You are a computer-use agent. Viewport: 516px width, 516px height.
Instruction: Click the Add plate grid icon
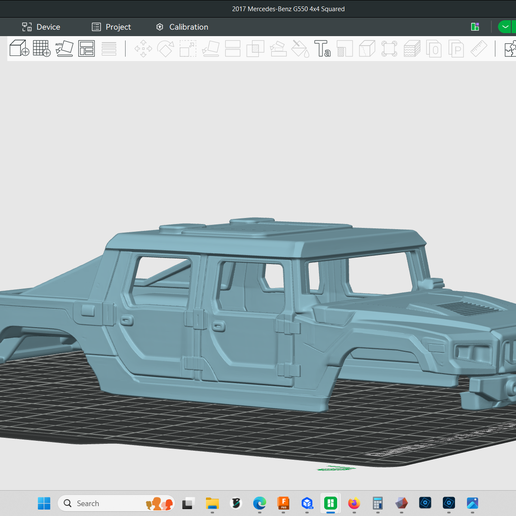pyautogui.click(x=42, y=48)
